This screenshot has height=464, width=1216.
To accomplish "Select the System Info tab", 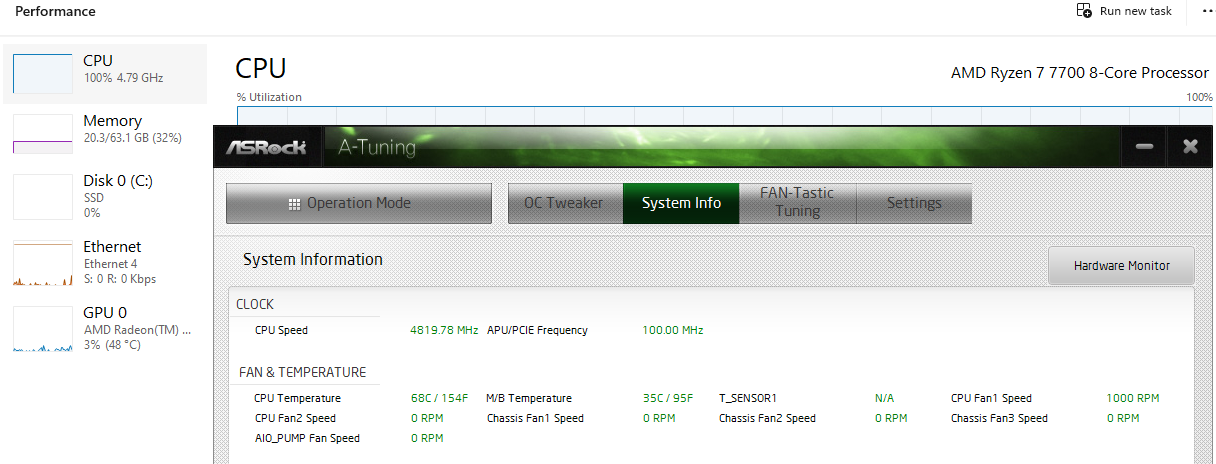I will coord(681,203).
